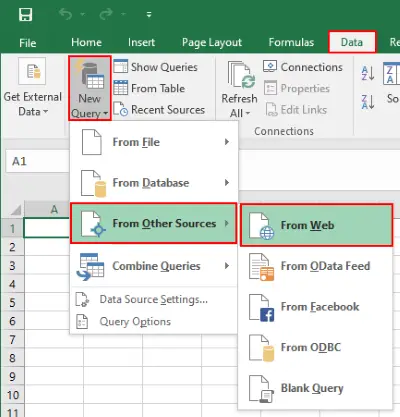
Task: Click the Recent Sources icon
Action: pyautogui.click(x=120, y=109)
